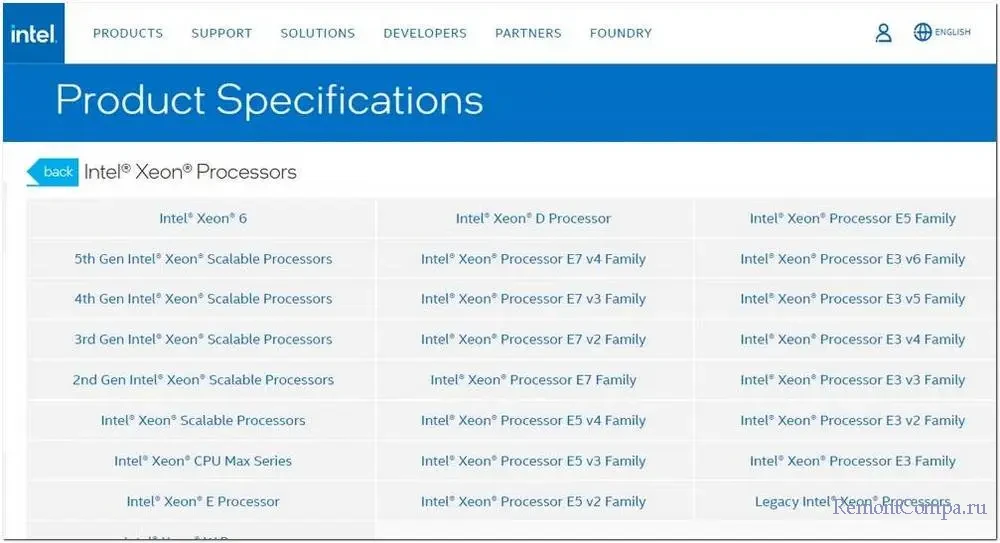The image size is (1000, 543).
Task: Open the Support menu
Action: [221, 33]
